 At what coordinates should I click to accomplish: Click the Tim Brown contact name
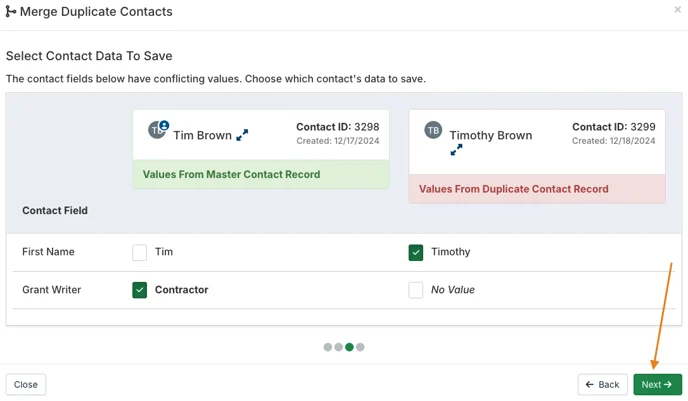(x=202, y=135)
